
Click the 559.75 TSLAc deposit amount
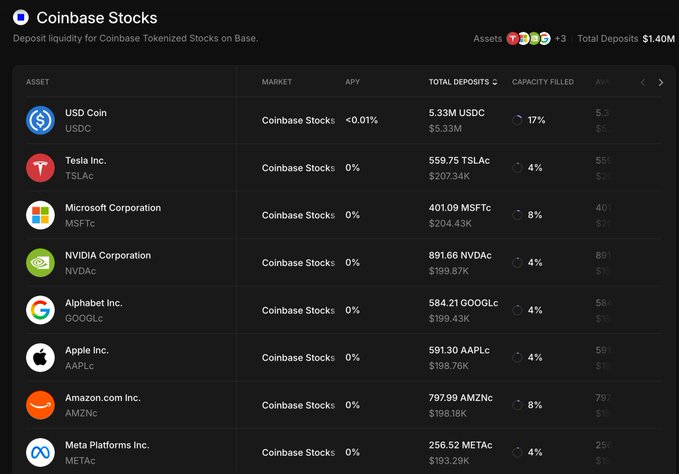coord(459,161)
